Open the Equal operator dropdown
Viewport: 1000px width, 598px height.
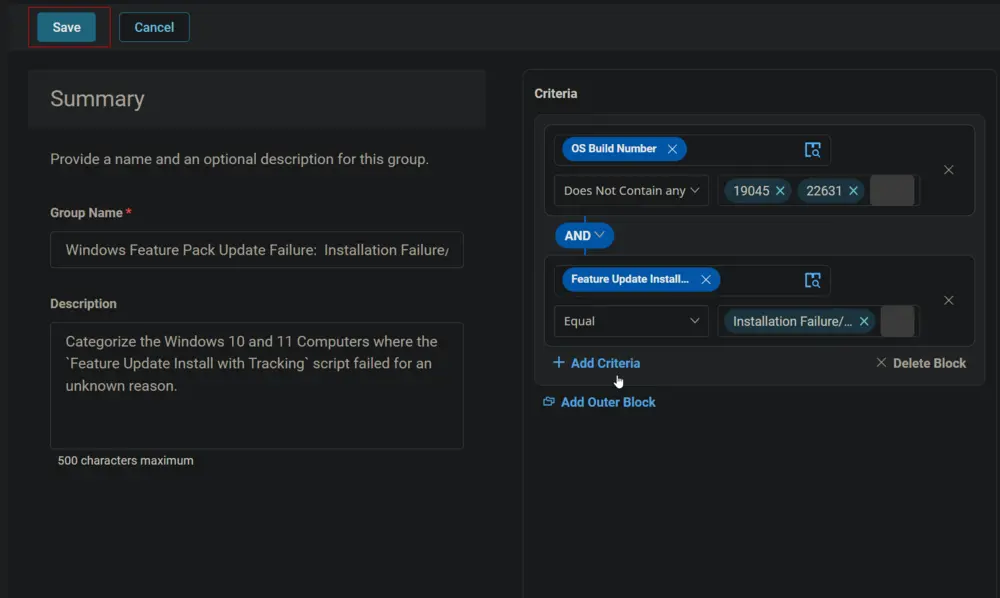pyautogui.click(x=631, y=321)
